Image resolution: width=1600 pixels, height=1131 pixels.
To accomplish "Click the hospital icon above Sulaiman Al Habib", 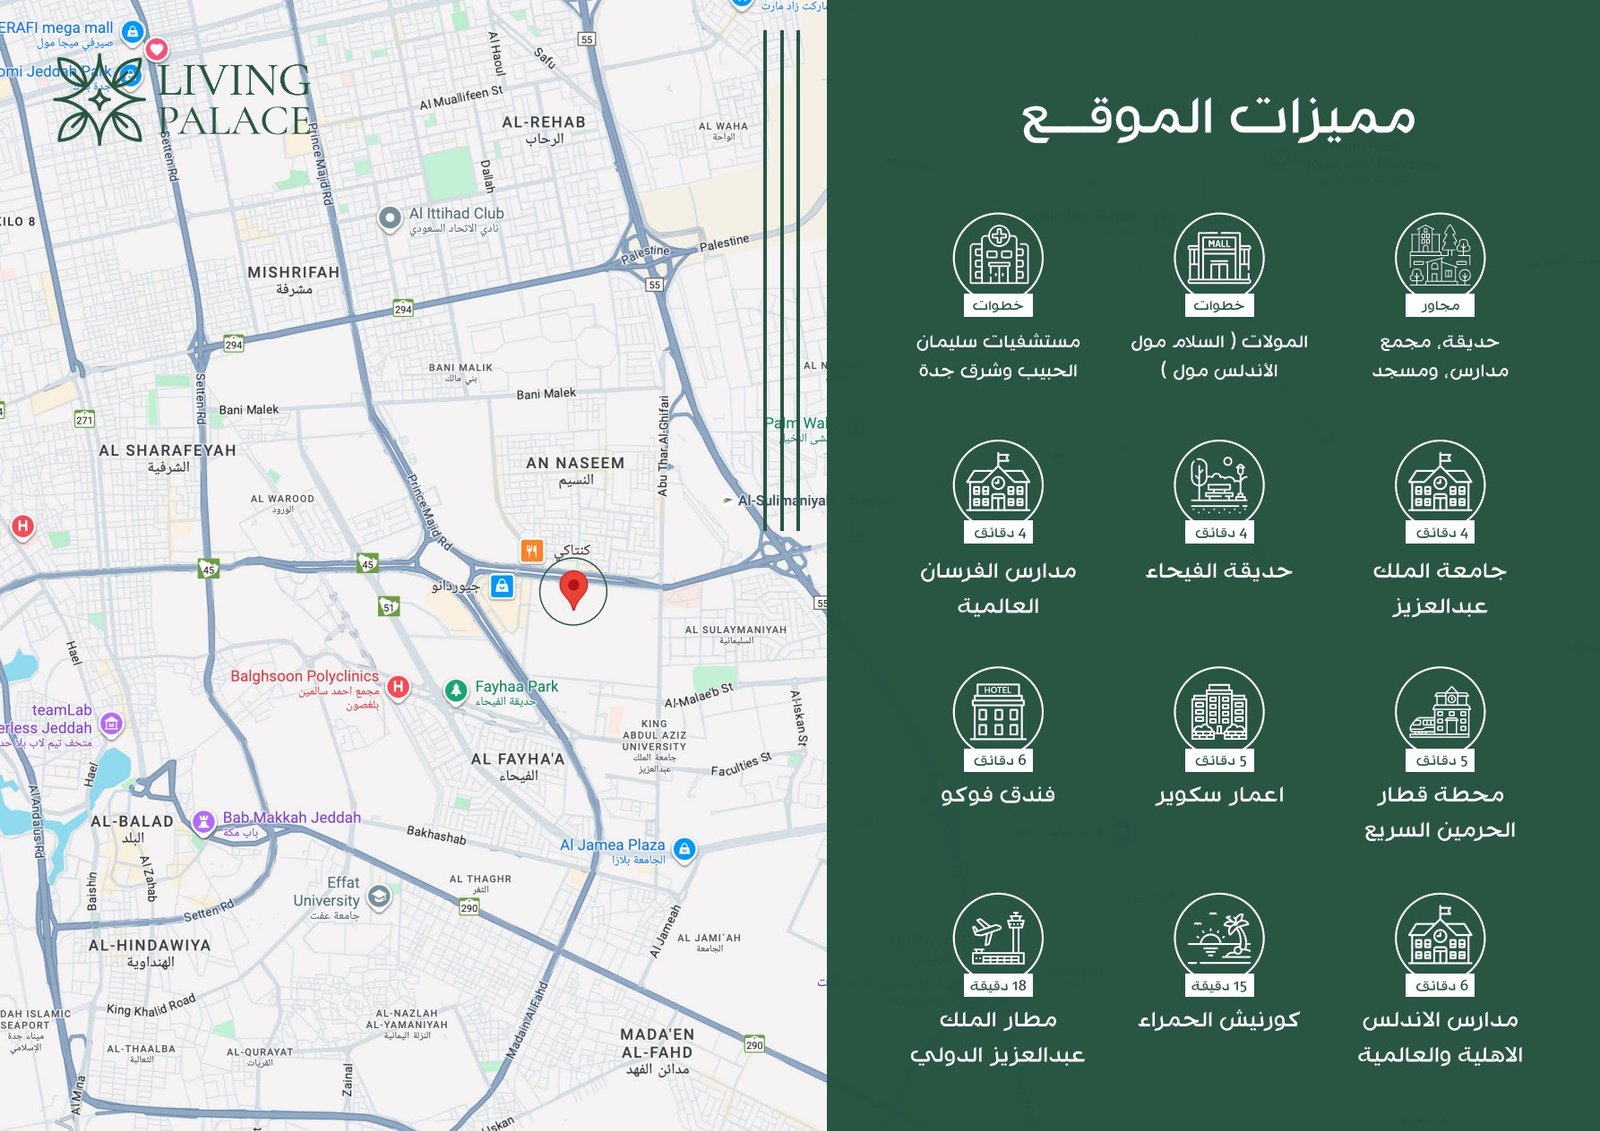I will tap(998, 257).
